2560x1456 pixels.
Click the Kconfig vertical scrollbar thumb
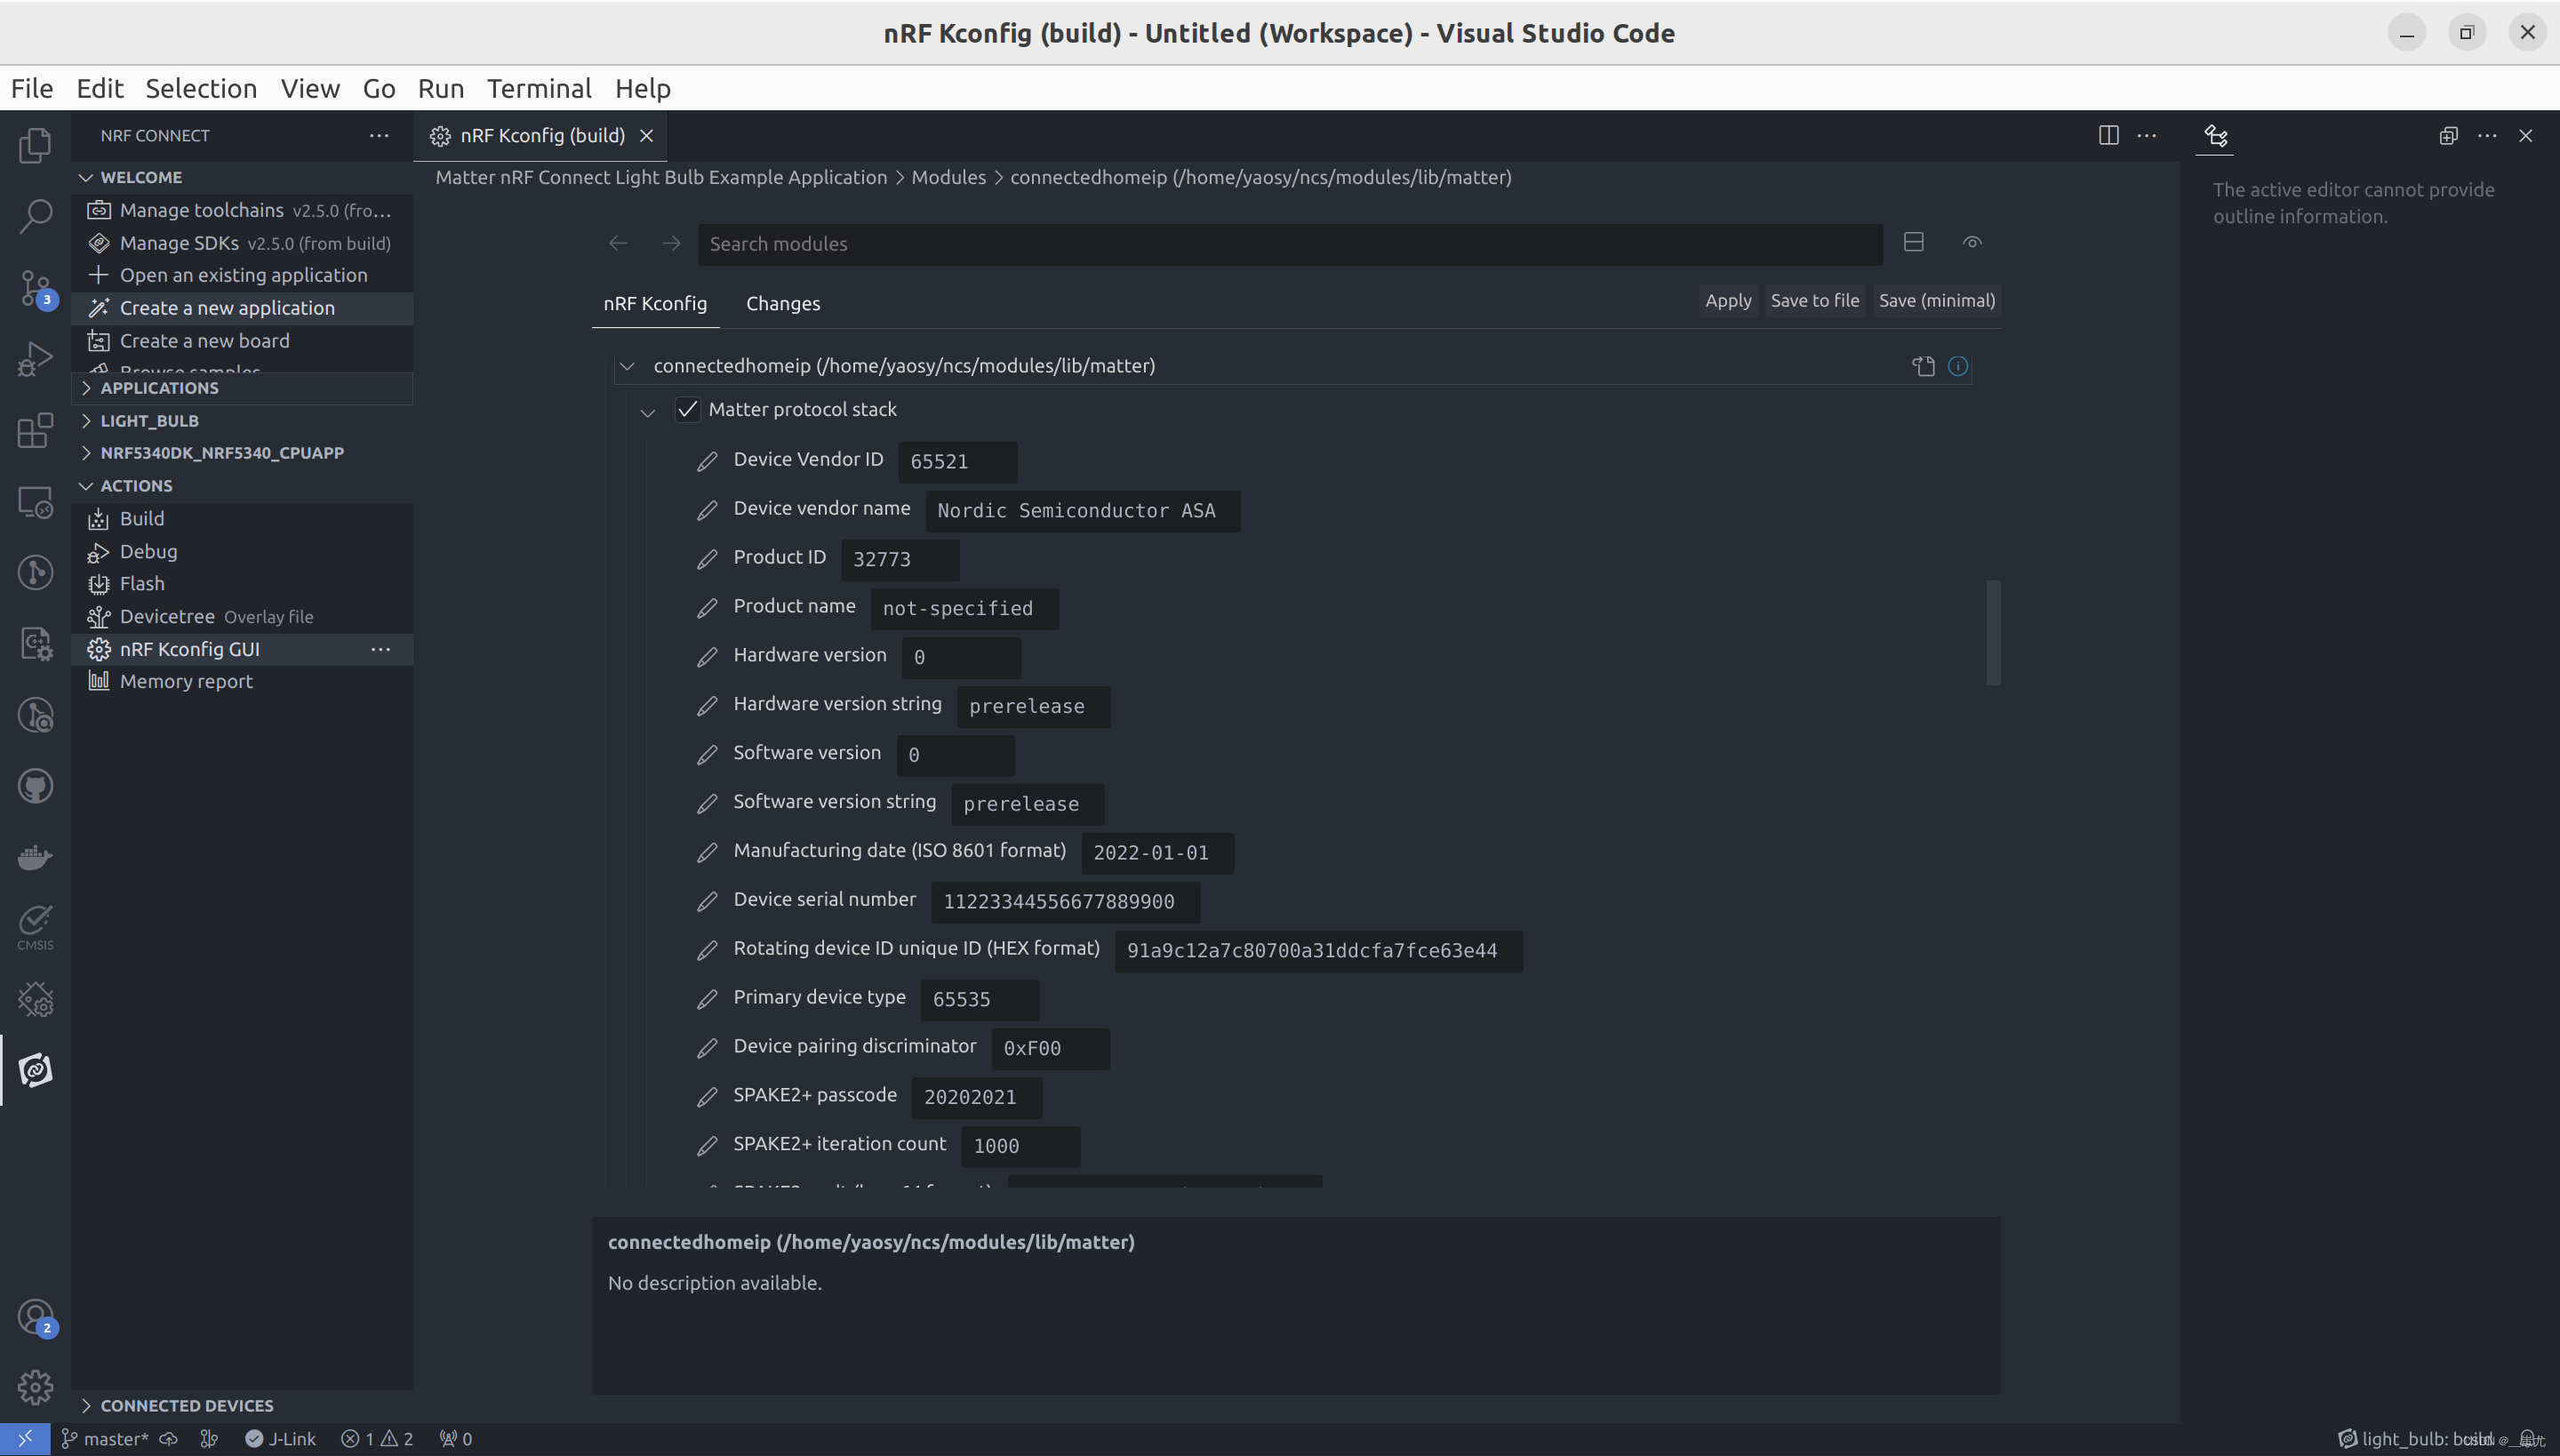coord(1993,632)
